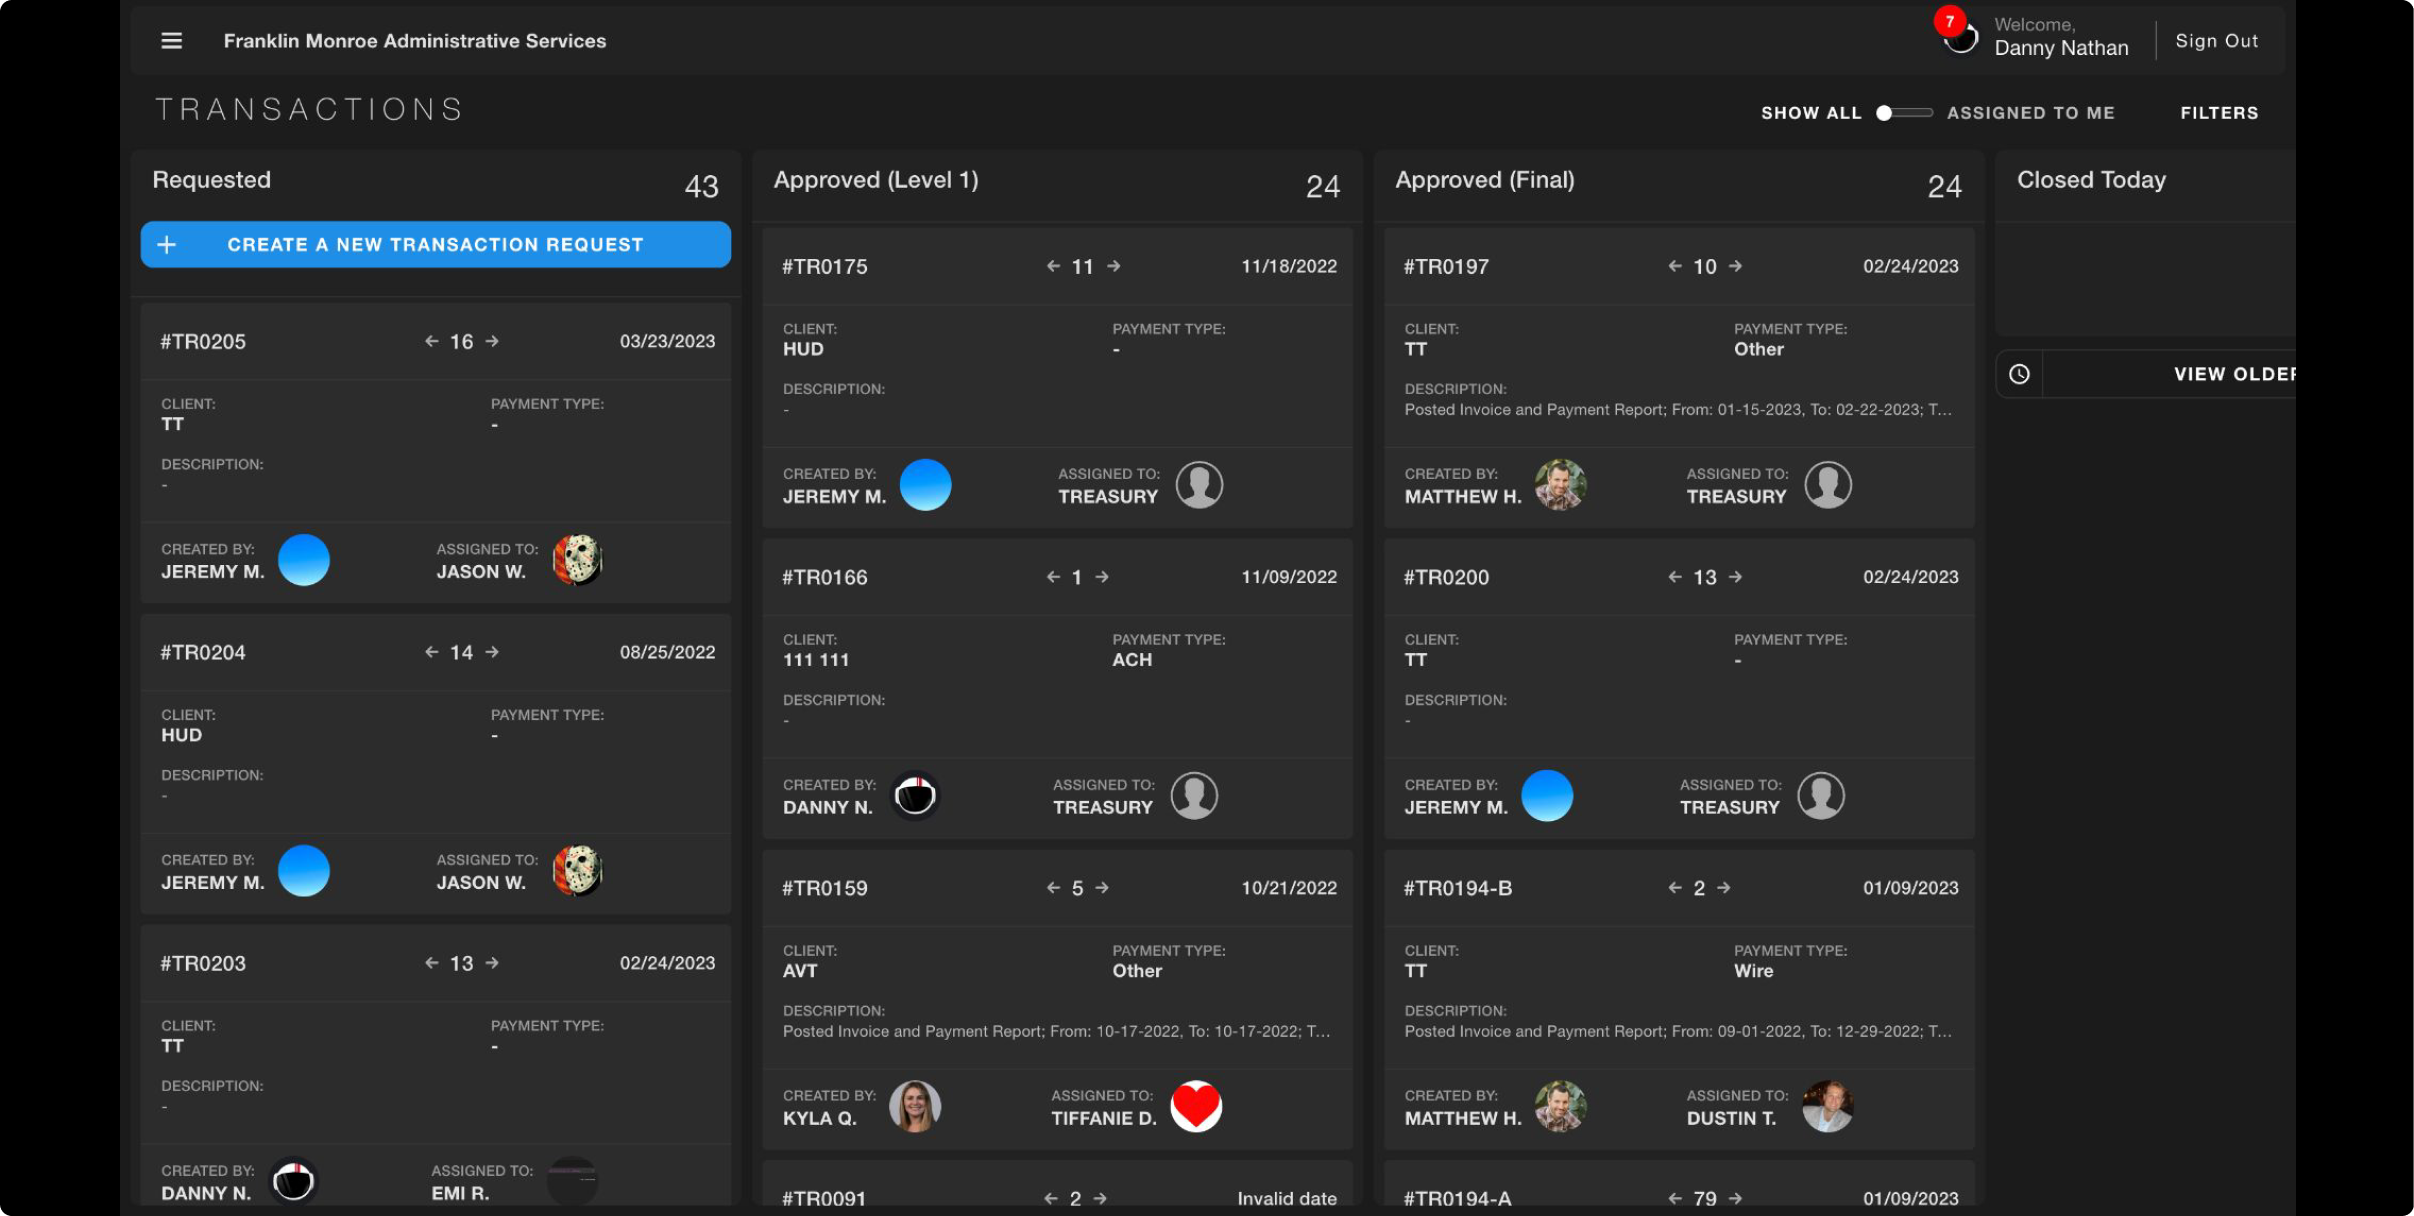Click the Assigned To Me label
Image resolution: width=2414 pixels, height=1216 pixels.
tap(2030, 113)
